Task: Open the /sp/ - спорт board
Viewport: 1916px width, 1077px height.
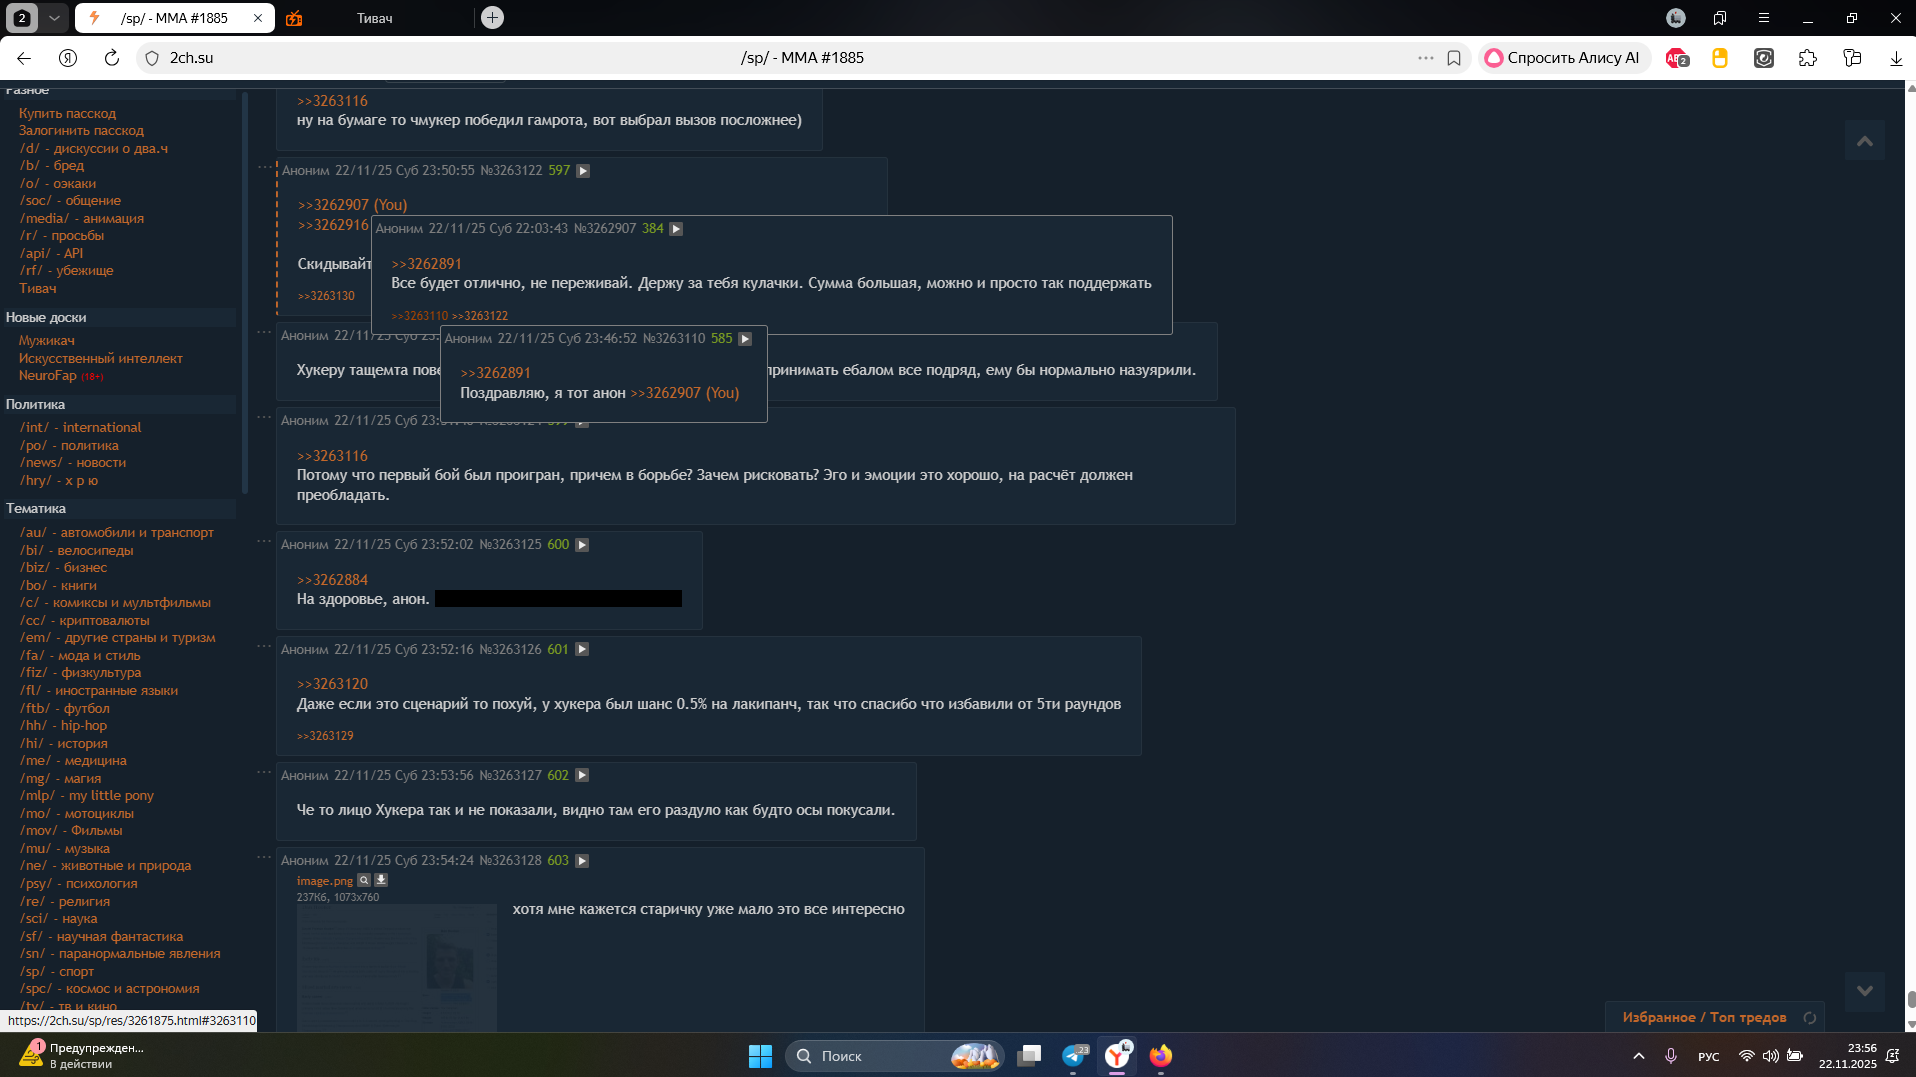Action: (57, 972)
